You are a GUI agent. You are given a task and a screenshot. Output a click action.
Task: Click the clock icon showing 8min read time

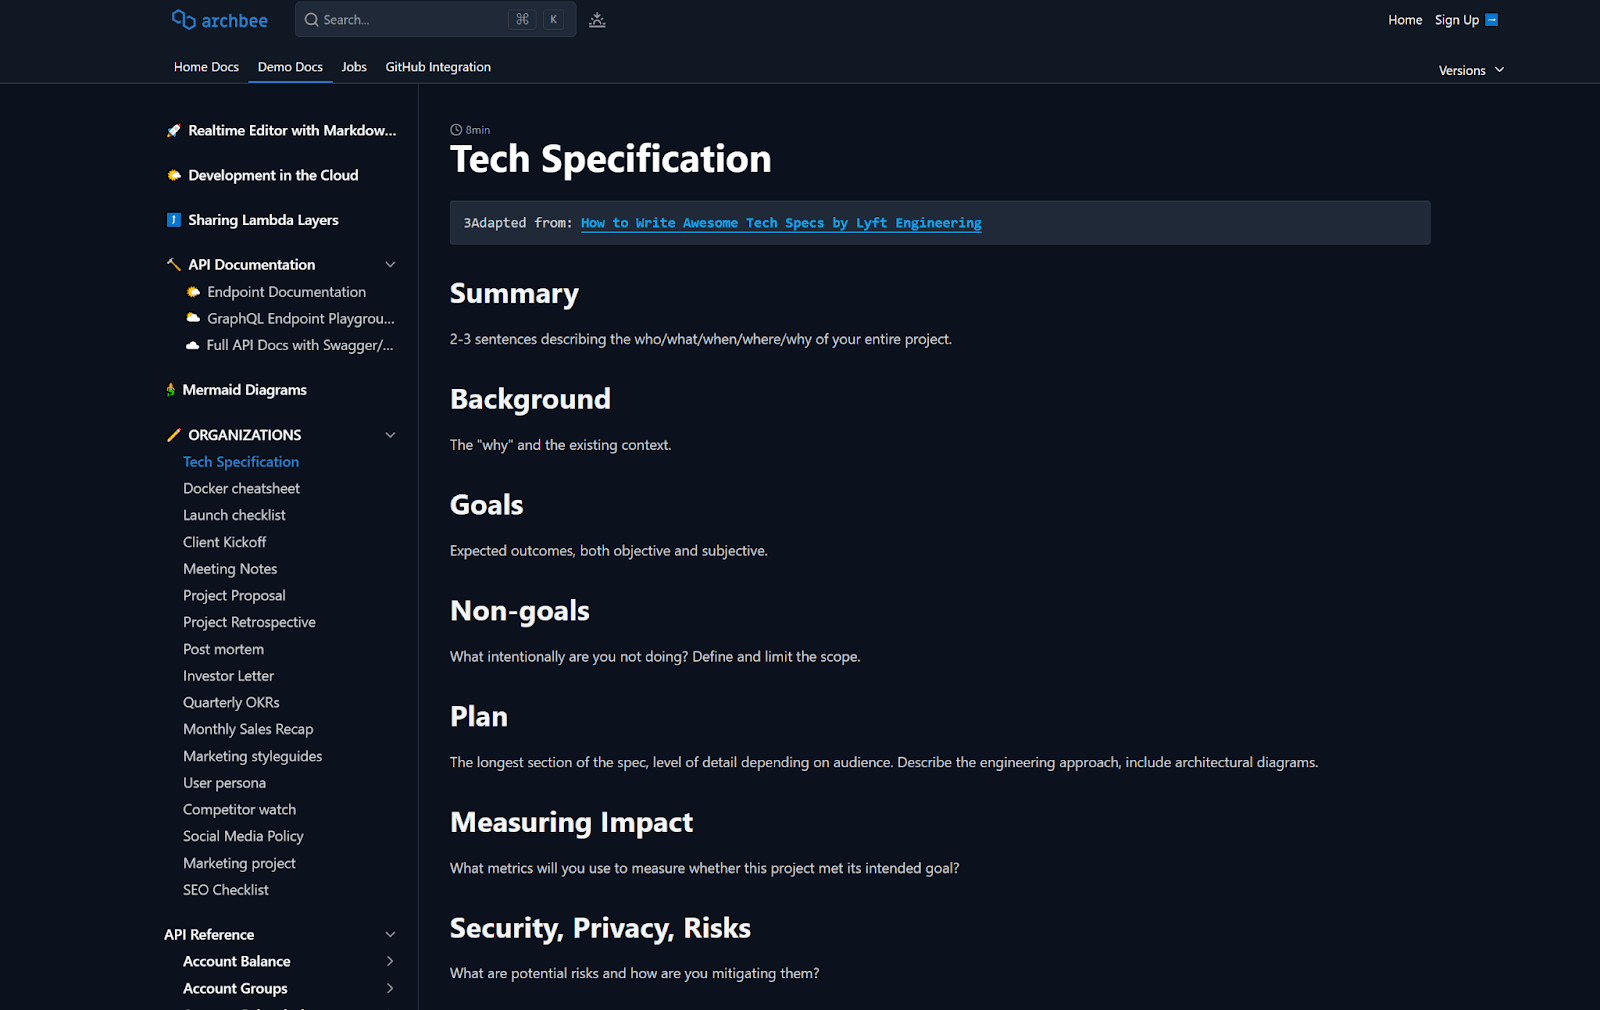tap(456, 129)
